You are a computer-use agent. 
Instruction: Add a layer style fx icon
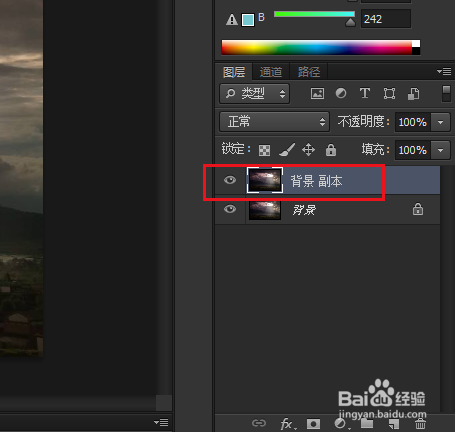point(288,424)
